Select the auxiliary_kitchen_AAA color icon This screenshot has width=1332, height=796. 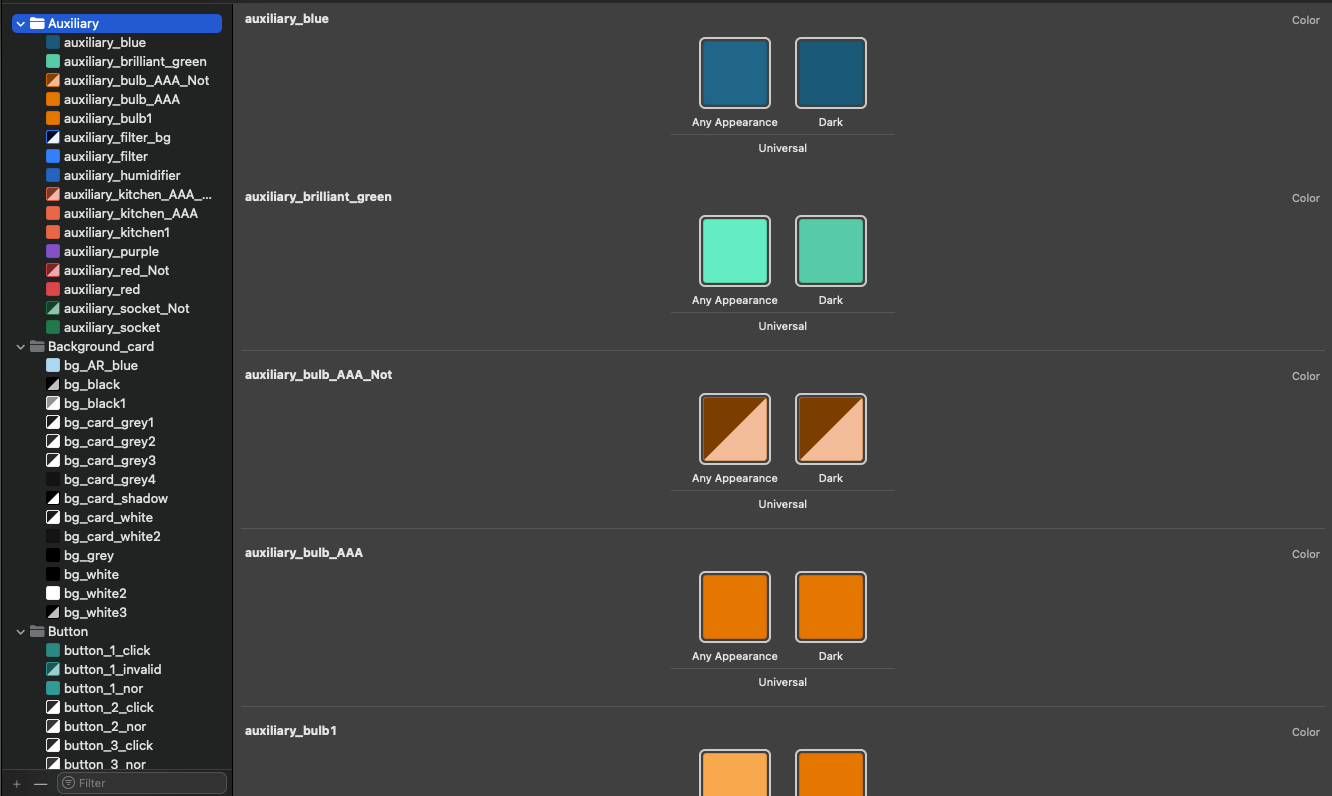(x=53, y=214)
